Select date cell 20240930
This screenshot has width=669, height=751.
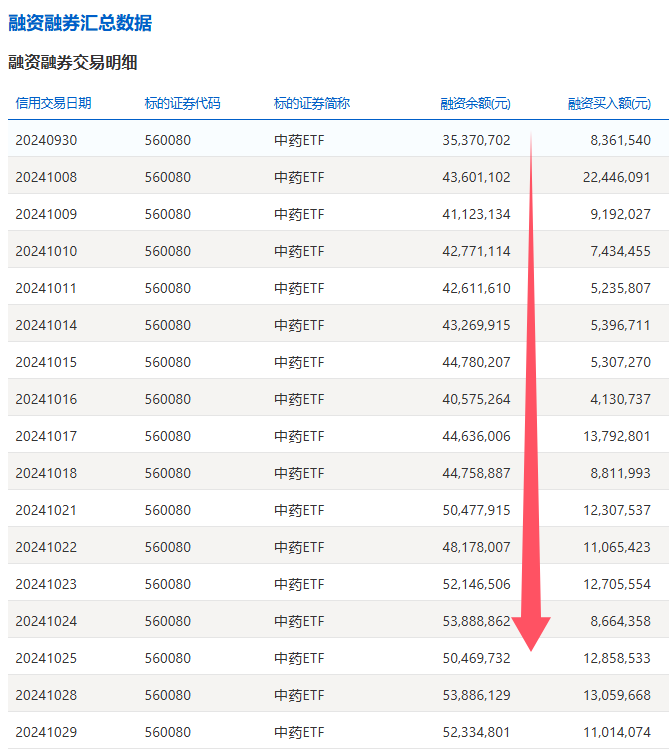[46, 140]
